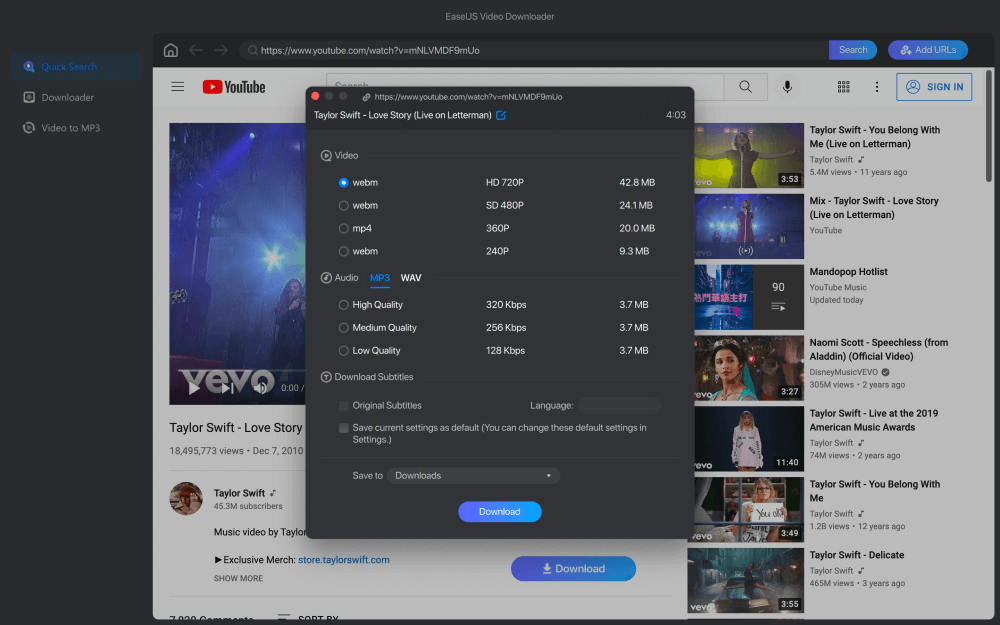Image resolution: width=1000 pixels, height=625 pixels.
Task: Open Naomi Scott Speechless video thumbnail
Action: 749,368
